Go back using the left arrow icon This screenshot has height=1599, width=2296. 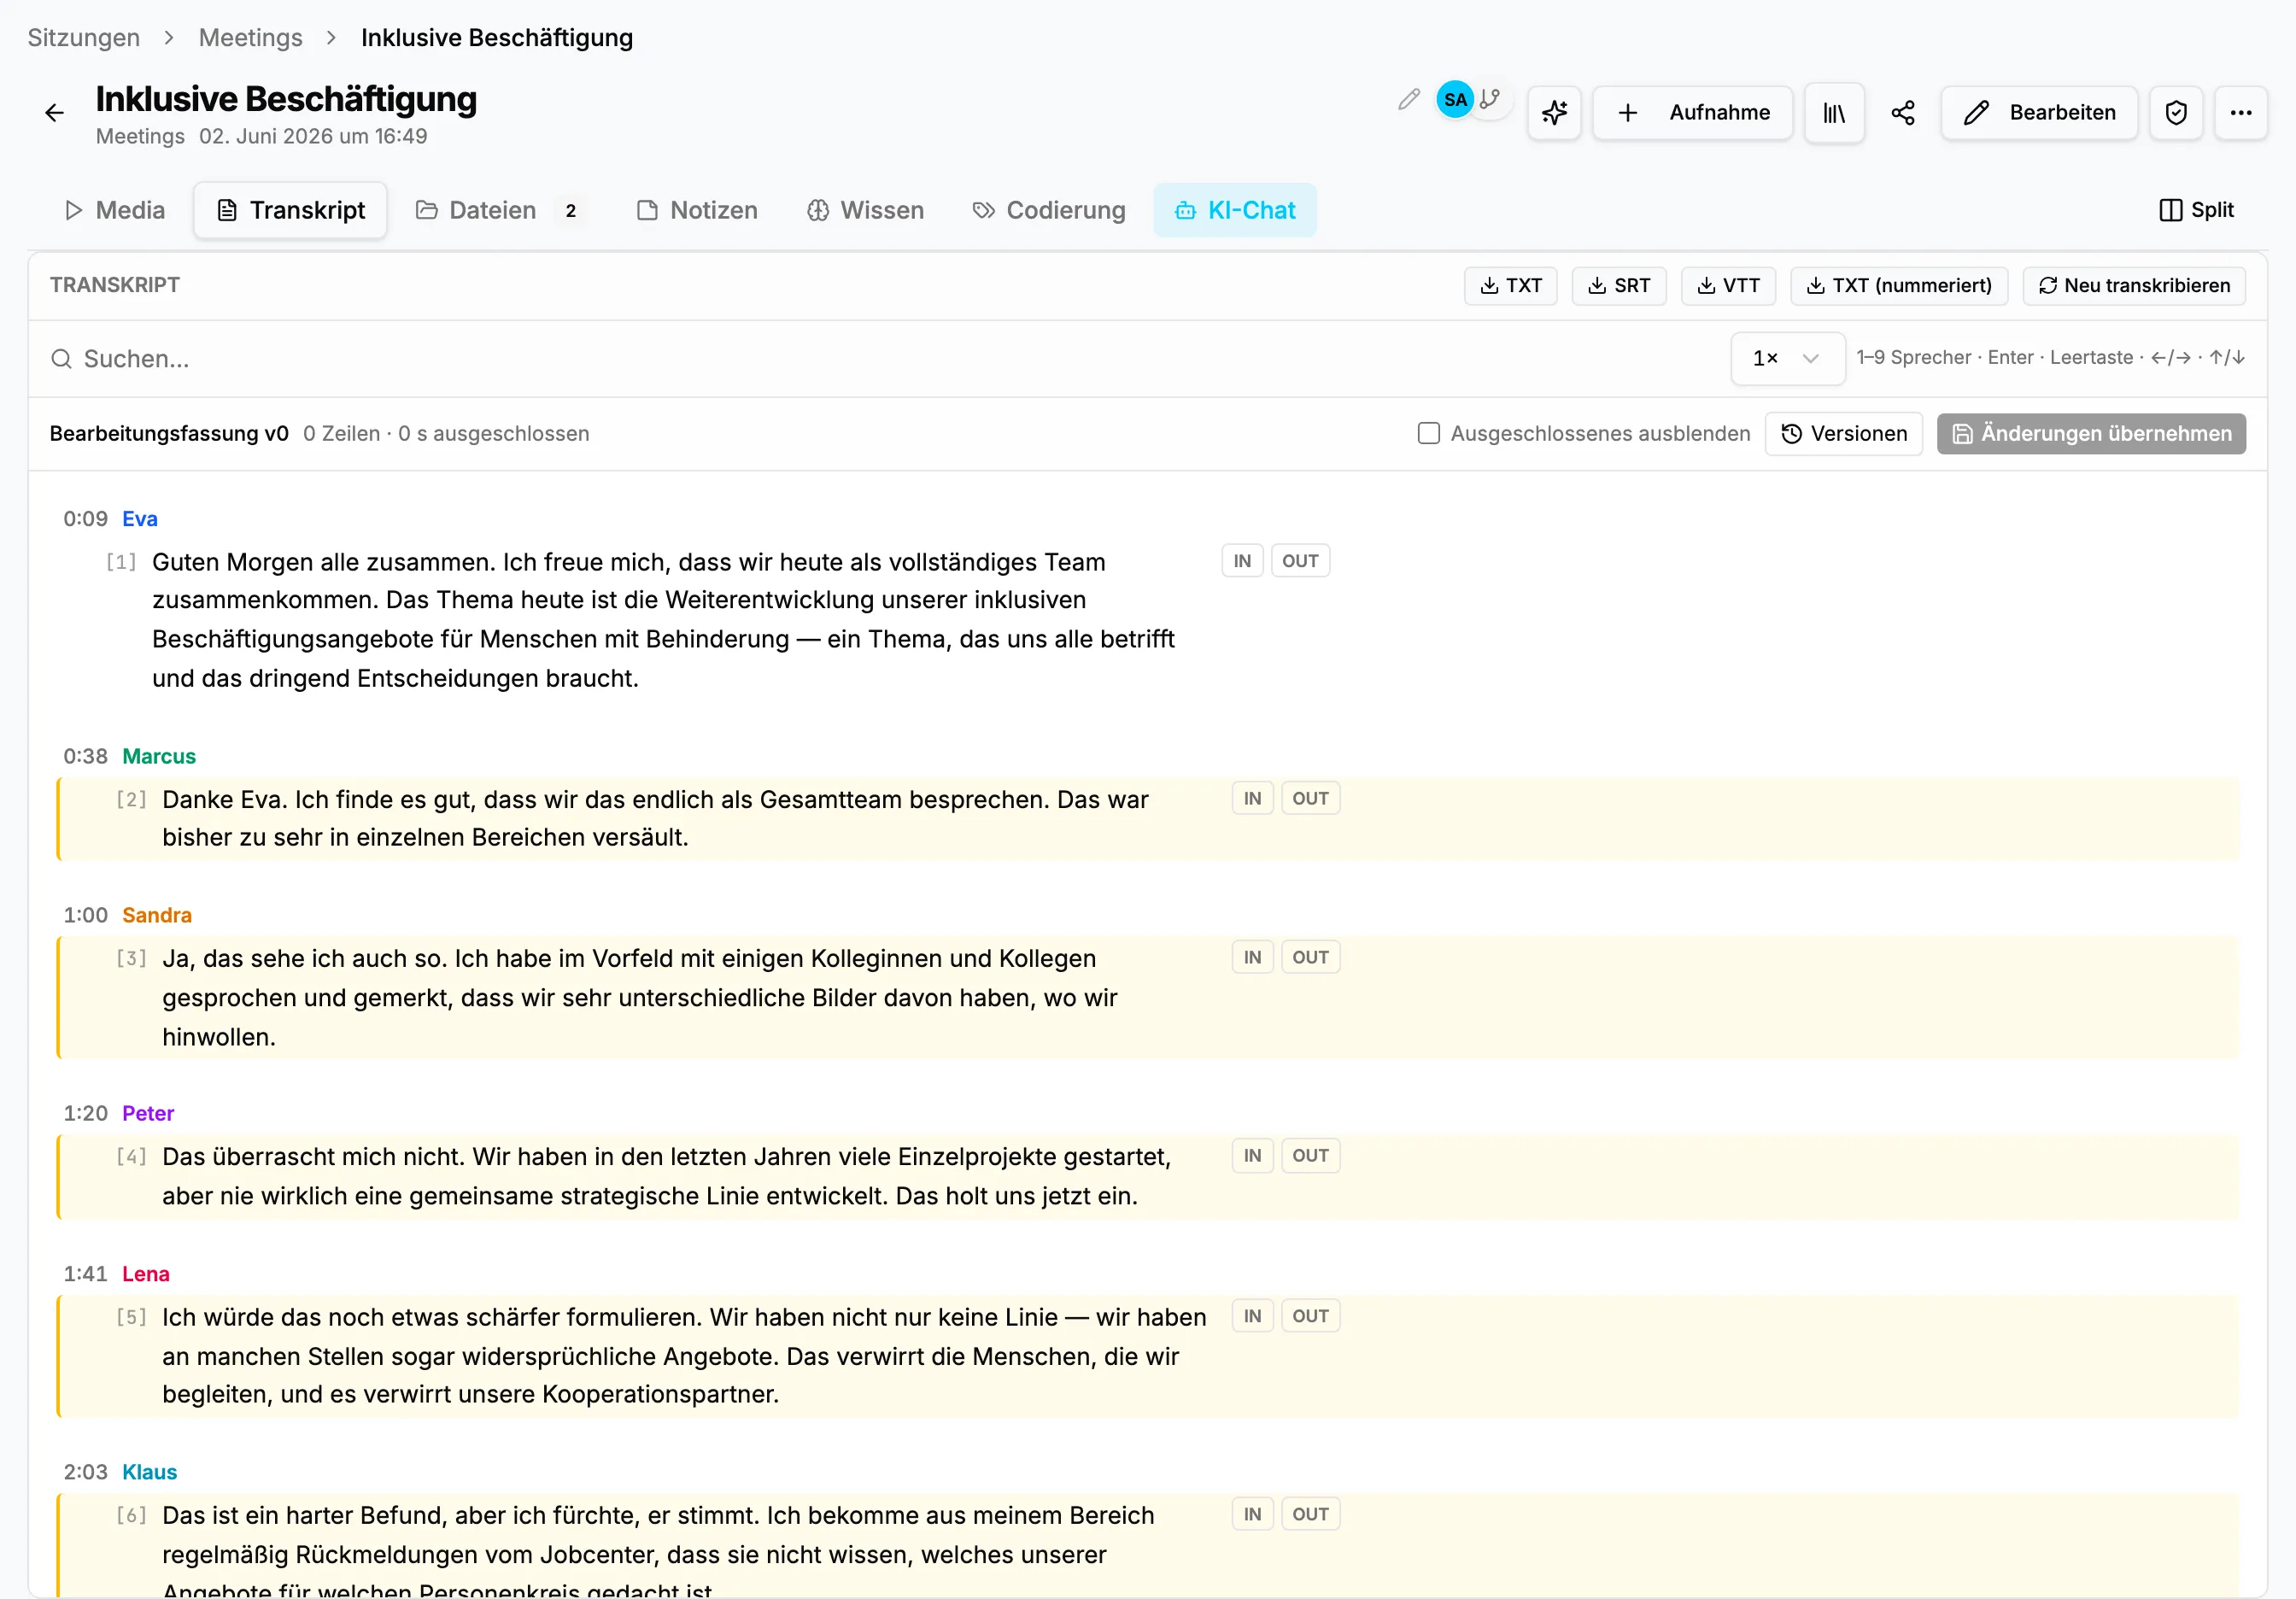(54, 113)
